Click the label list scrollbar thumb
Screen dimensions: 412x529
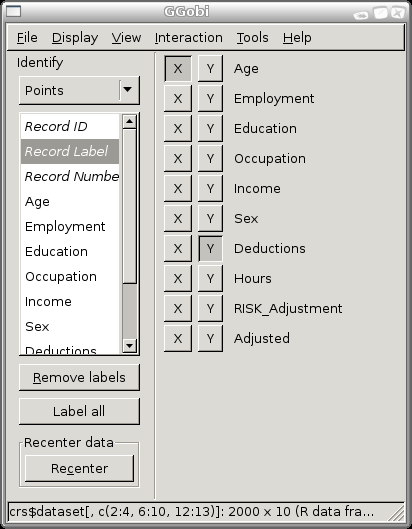pyautogui.click(x=130, y=206)
